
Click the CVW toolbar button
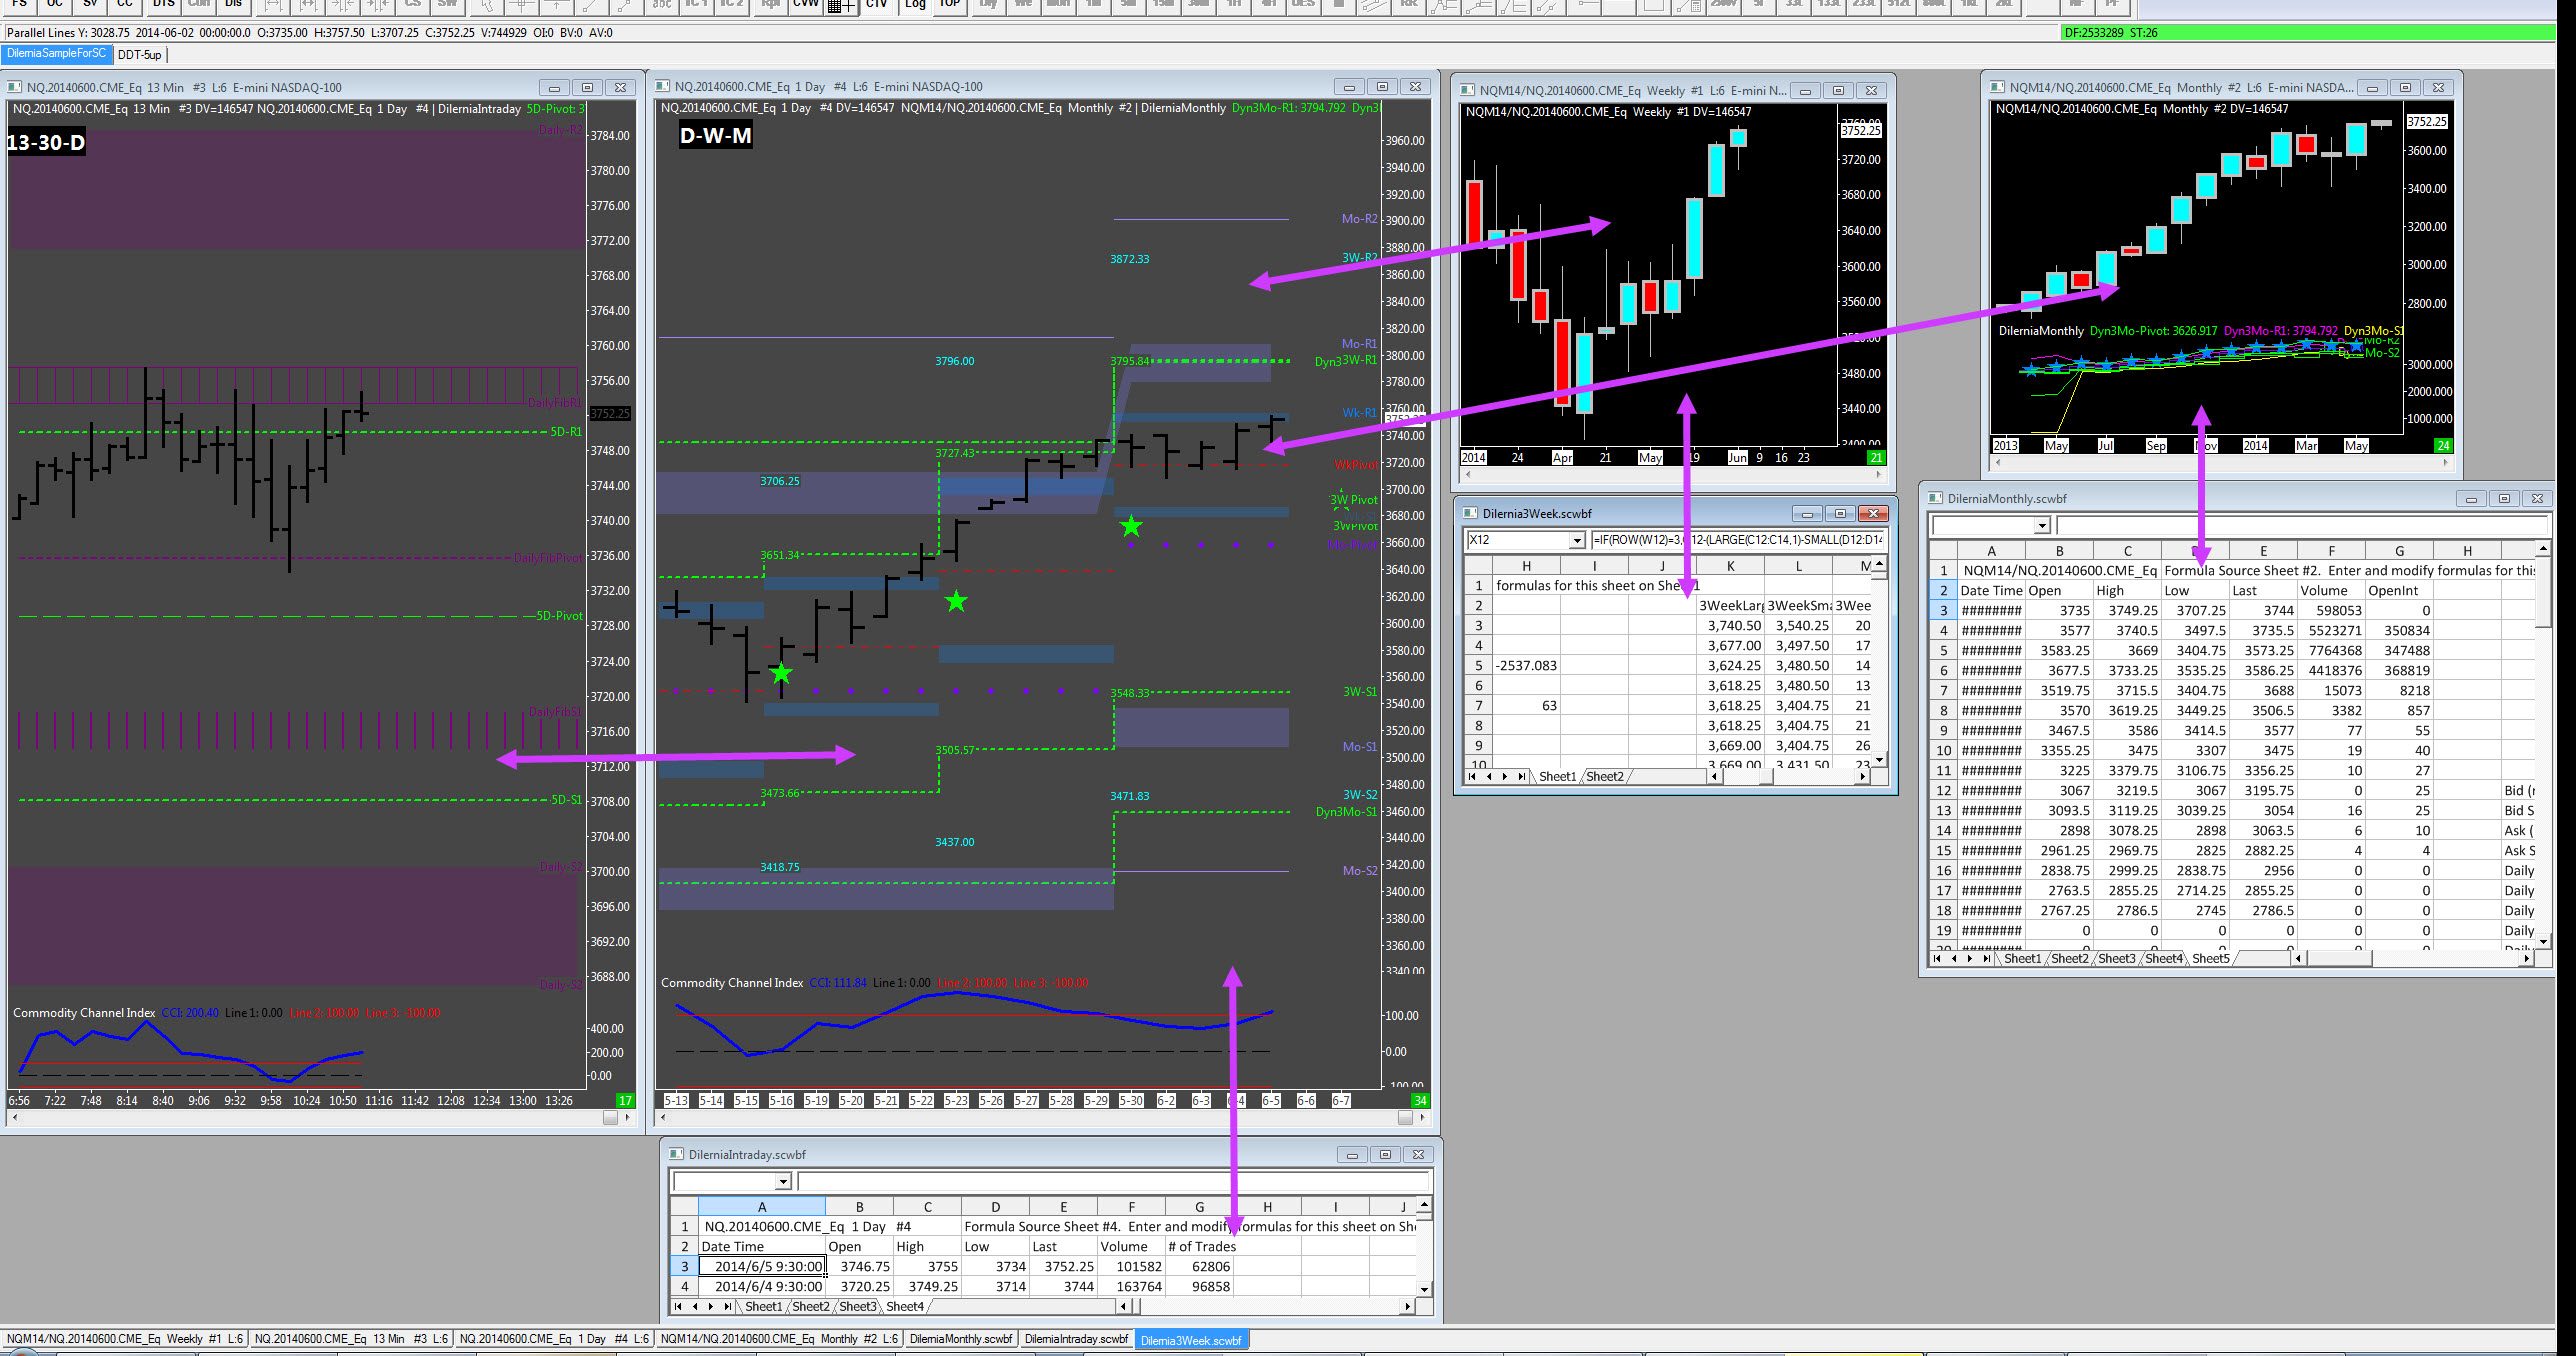(805, 5)
